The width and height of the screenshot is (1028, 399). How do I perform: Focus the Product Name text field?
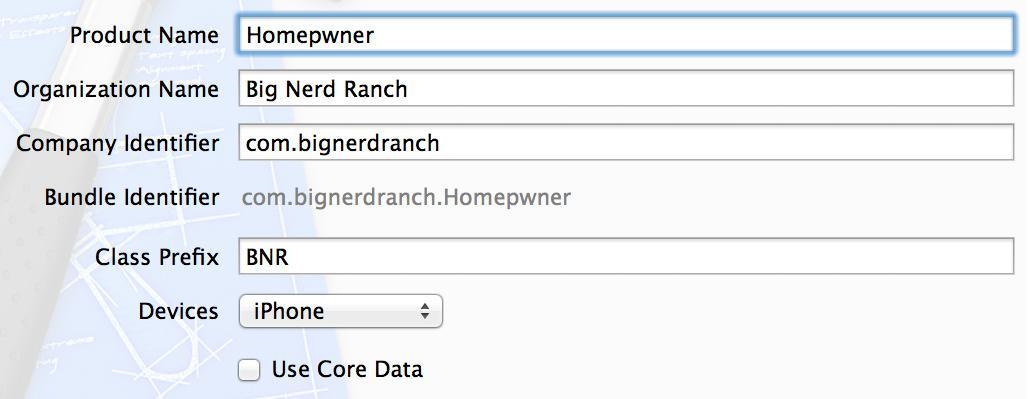coord(626,35)
